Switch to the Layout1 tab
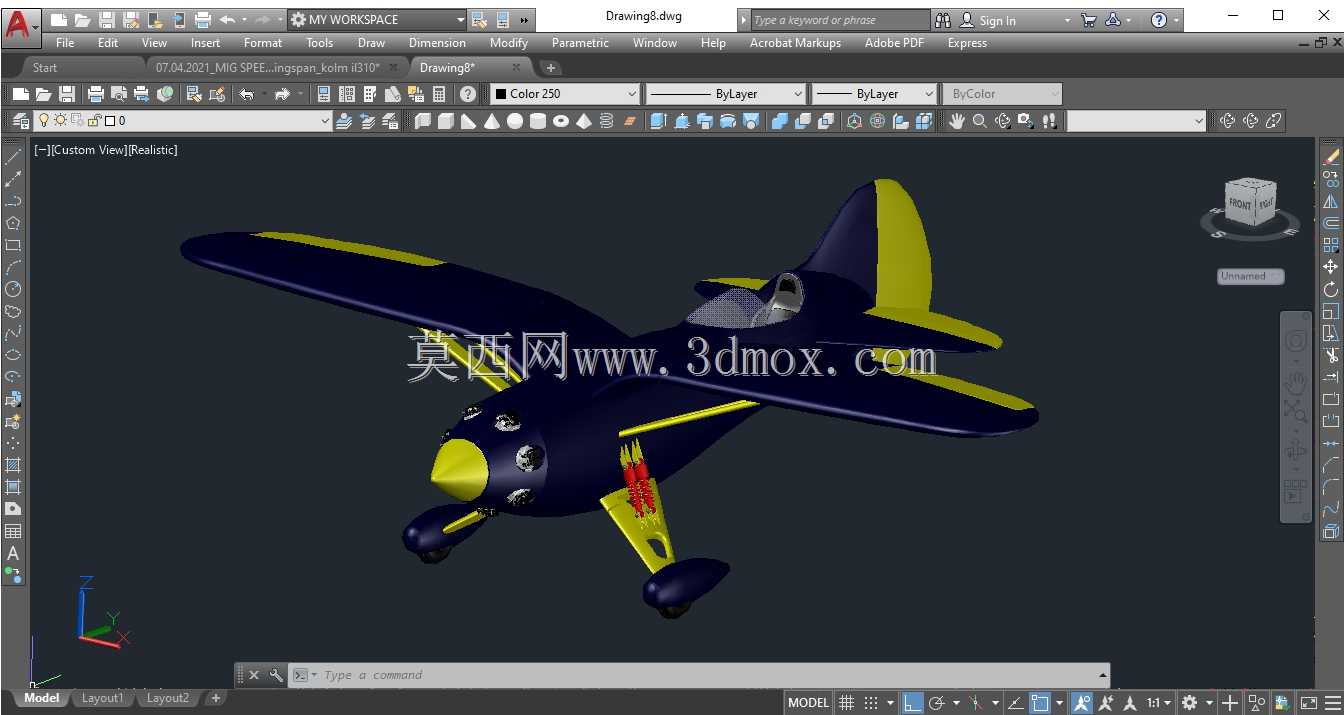This screenshot has width=1344, height=715. click(102, 698)
